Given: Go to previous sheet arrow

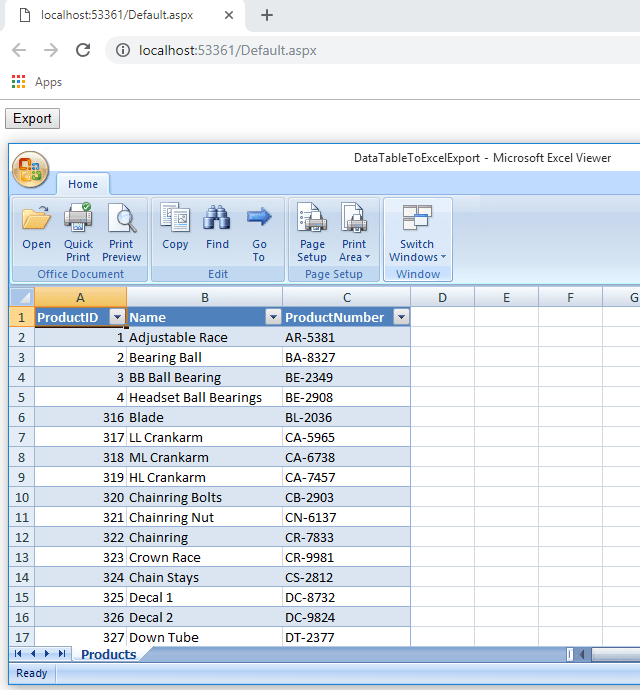Looking at the screenshot, I should [x=32, y=653].
